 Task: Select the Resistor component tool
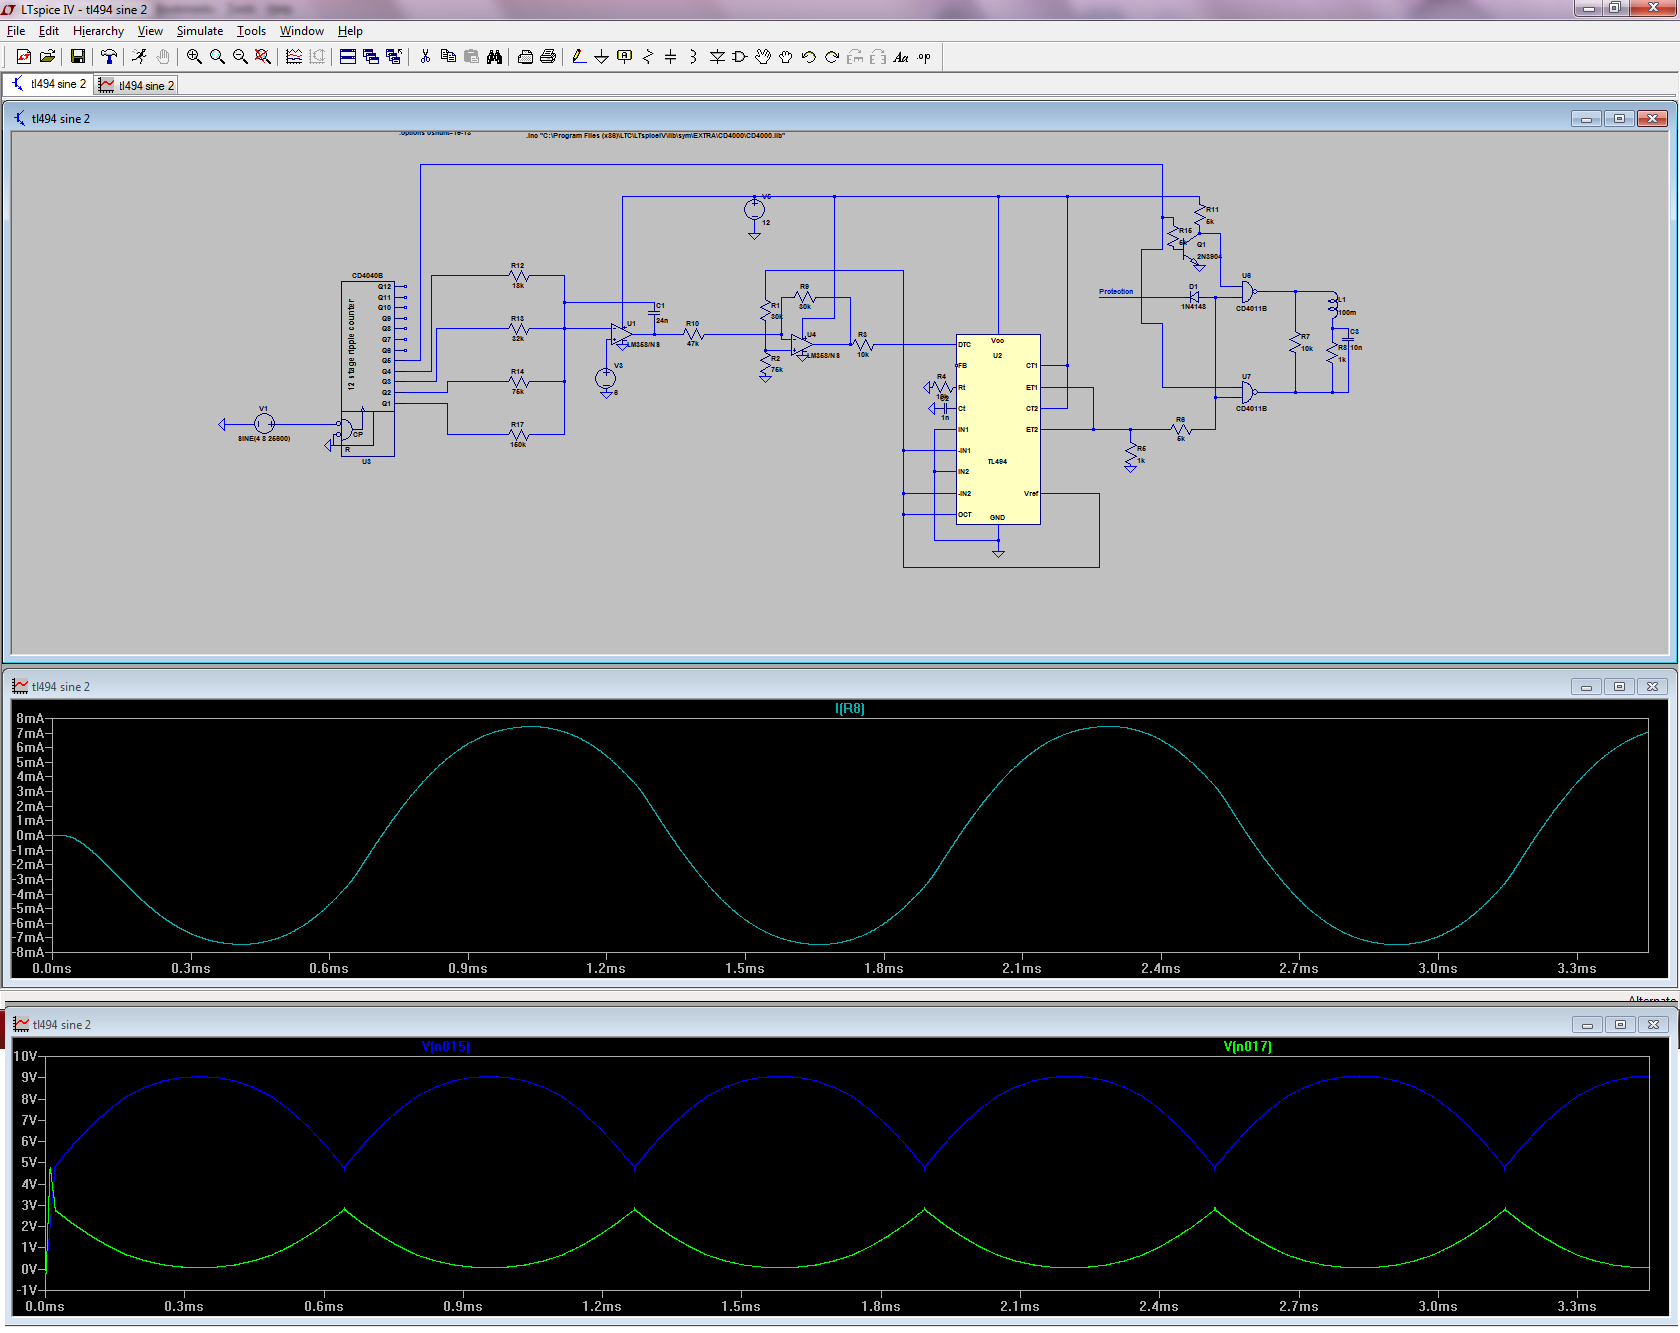tap(647, 57)
